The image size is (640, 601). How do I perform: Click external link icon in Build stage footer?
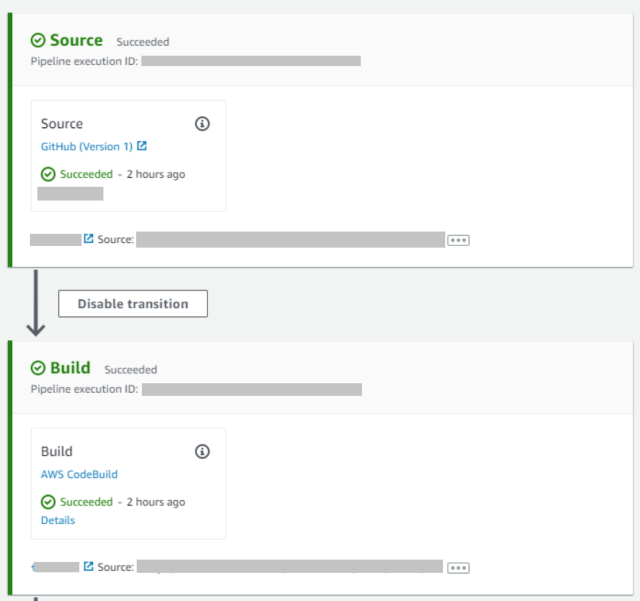(89, 567)
